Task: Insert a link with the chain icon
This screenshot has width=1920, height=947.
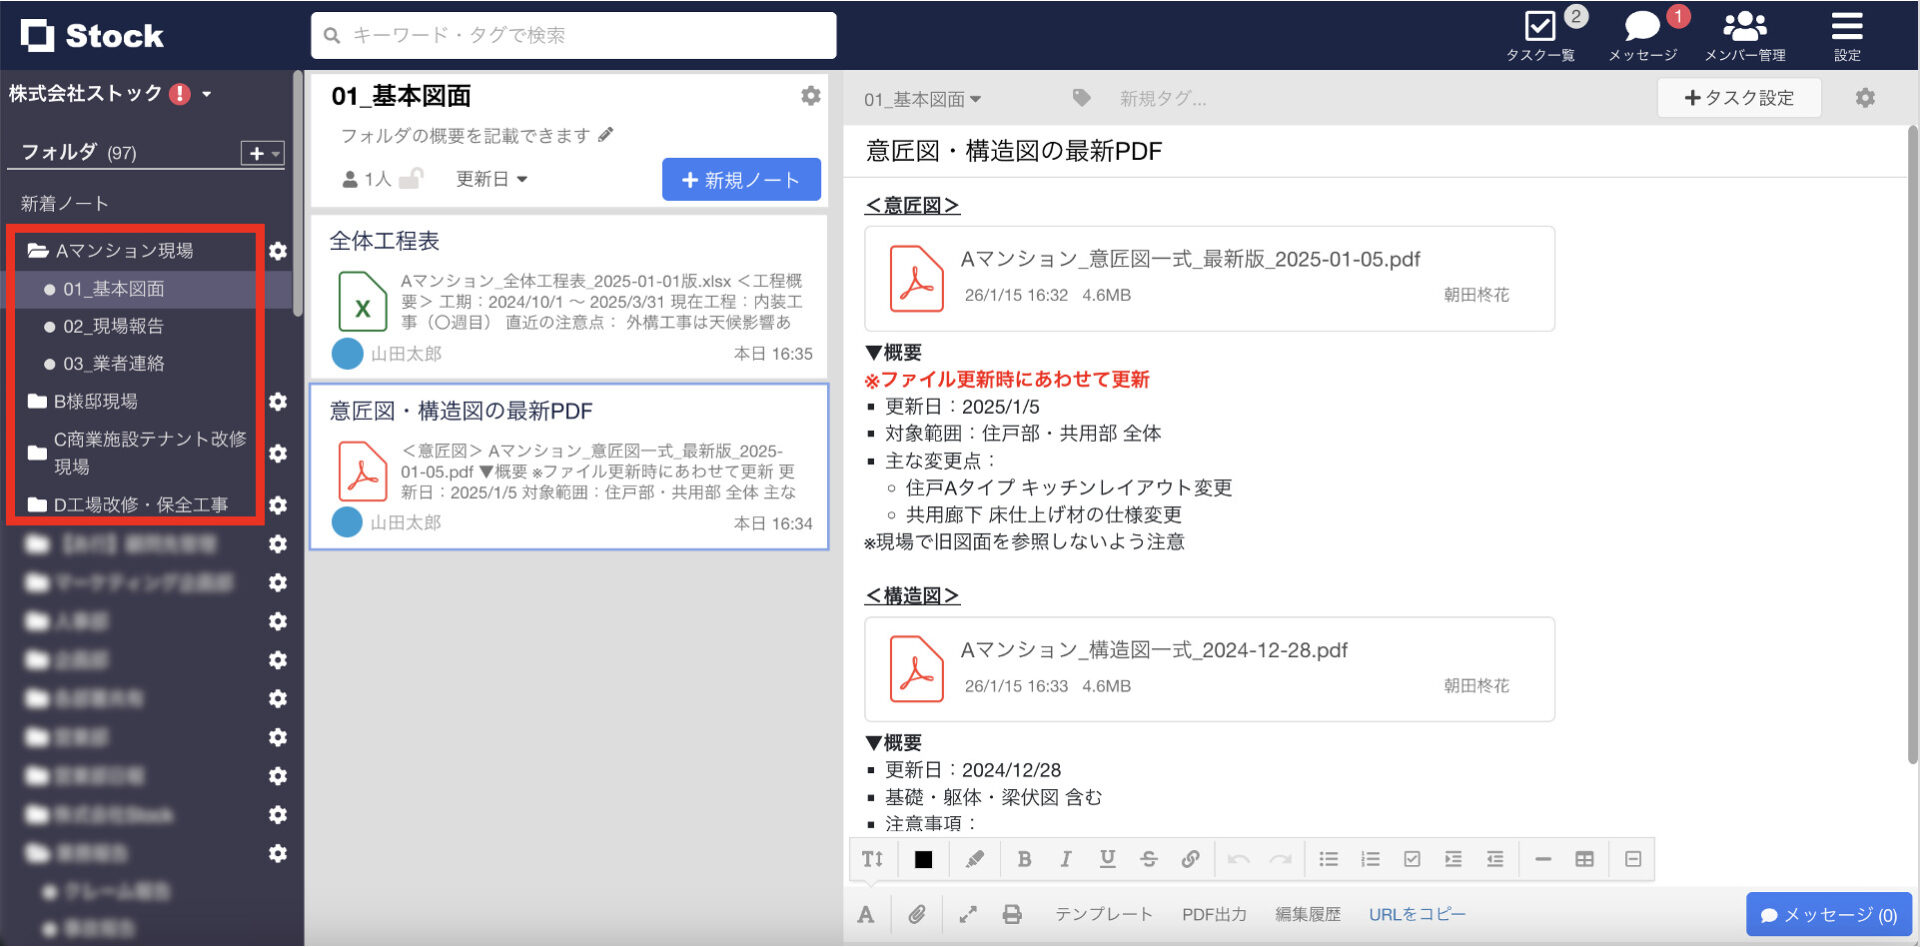Action: (1190, 858)
